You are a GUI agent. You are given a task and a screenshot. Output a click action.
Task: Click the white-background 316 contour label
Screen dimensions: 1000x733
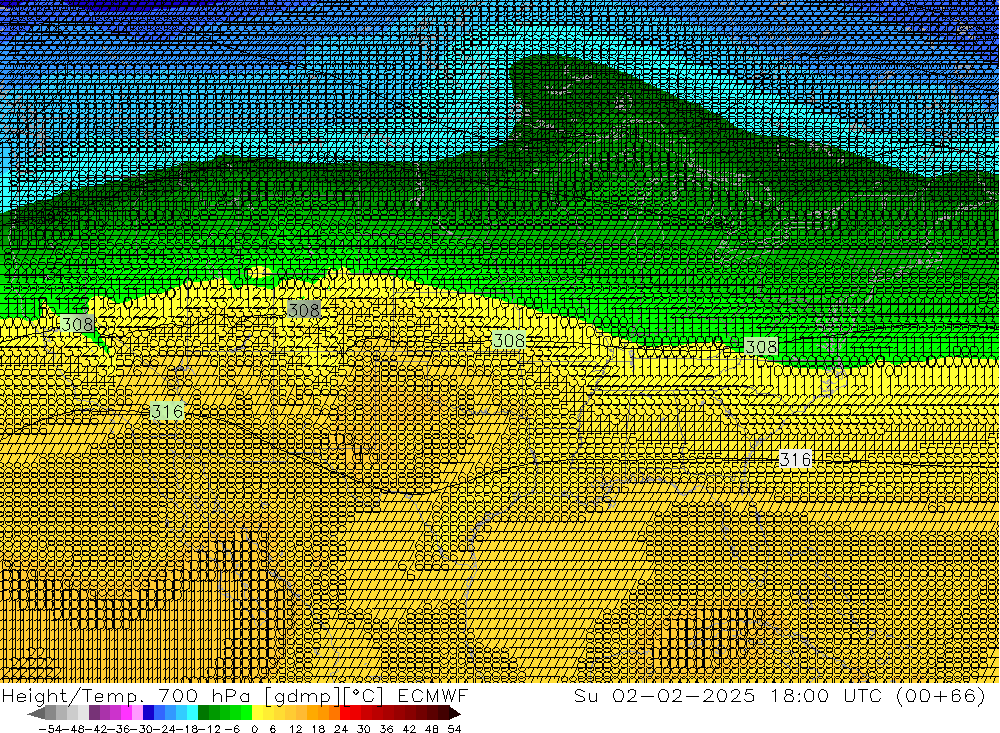tap(795, 459)
